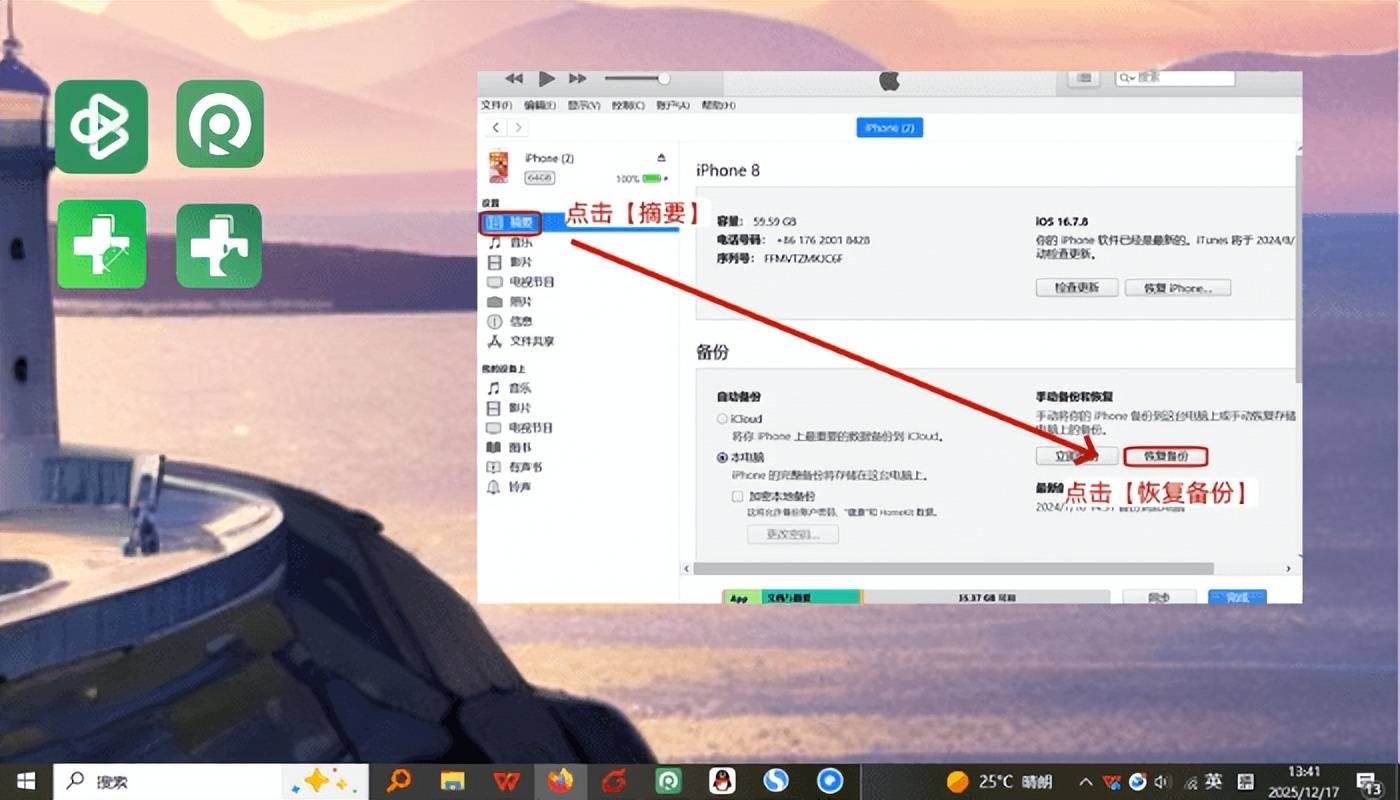Click the list view icon beside search
The width and height of the screenshot is (1400, 800).
click(1084, 78)
